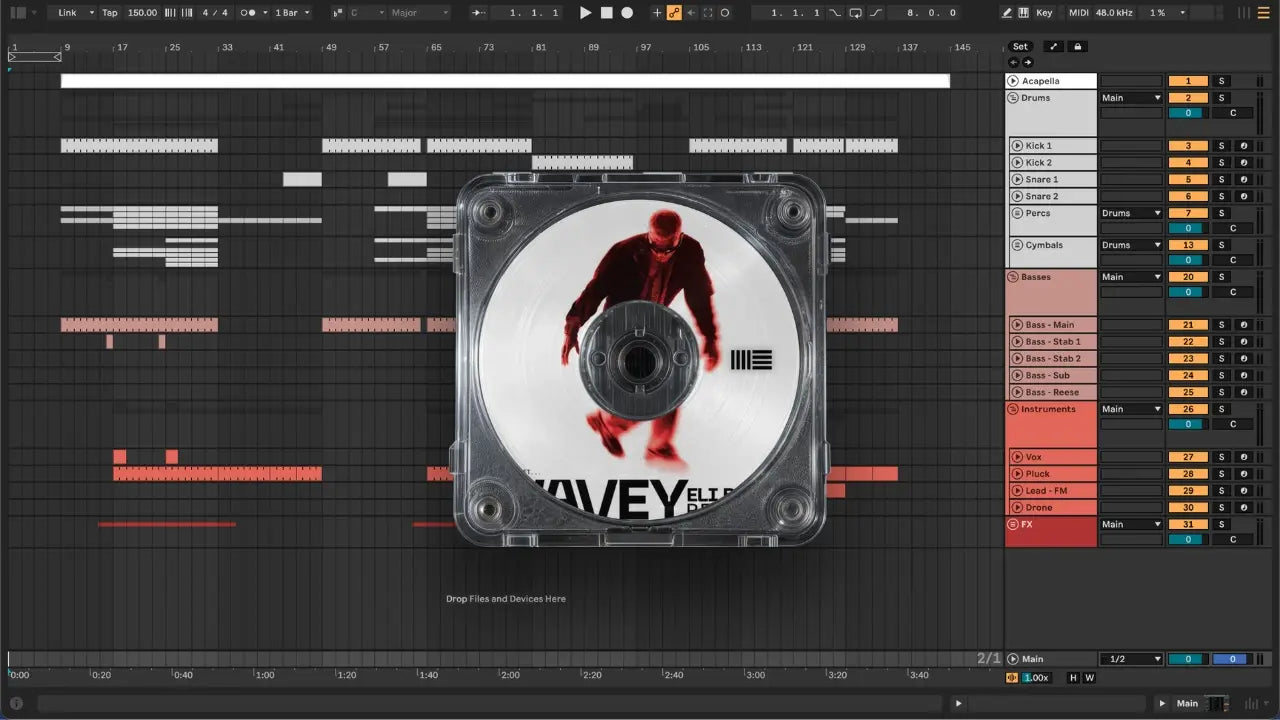Click the Tap tempo button
The width and height of the screenshot is (1280, 720).
click(x=109, y=13)
